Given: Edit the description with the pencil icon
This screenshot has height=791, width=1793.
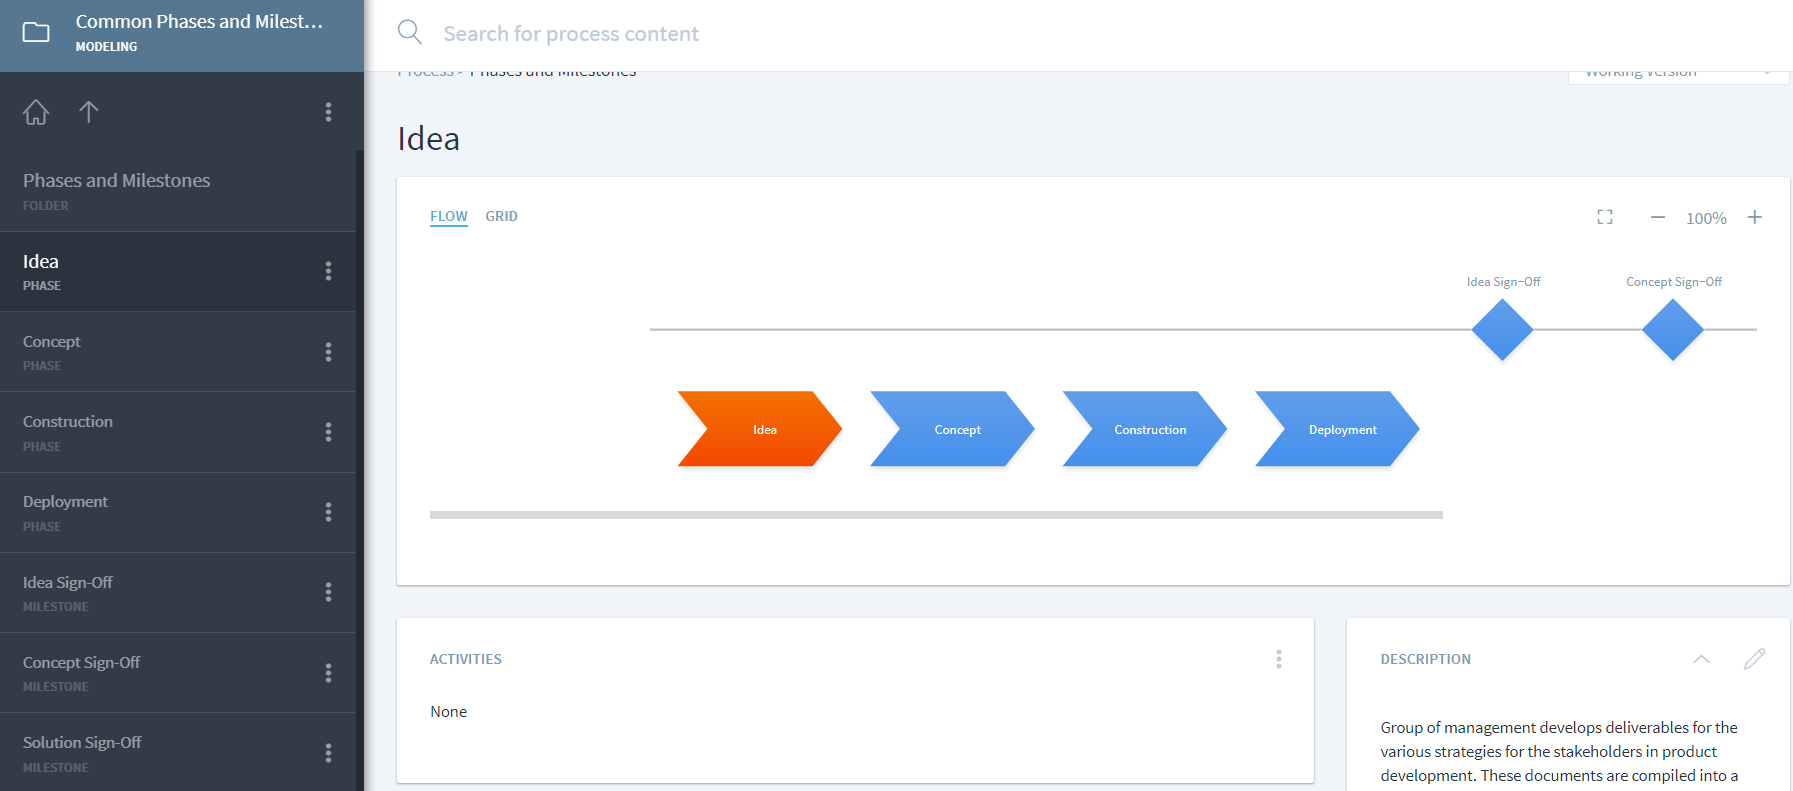Looking at the screenshot, I should [x=1755, y=658].
